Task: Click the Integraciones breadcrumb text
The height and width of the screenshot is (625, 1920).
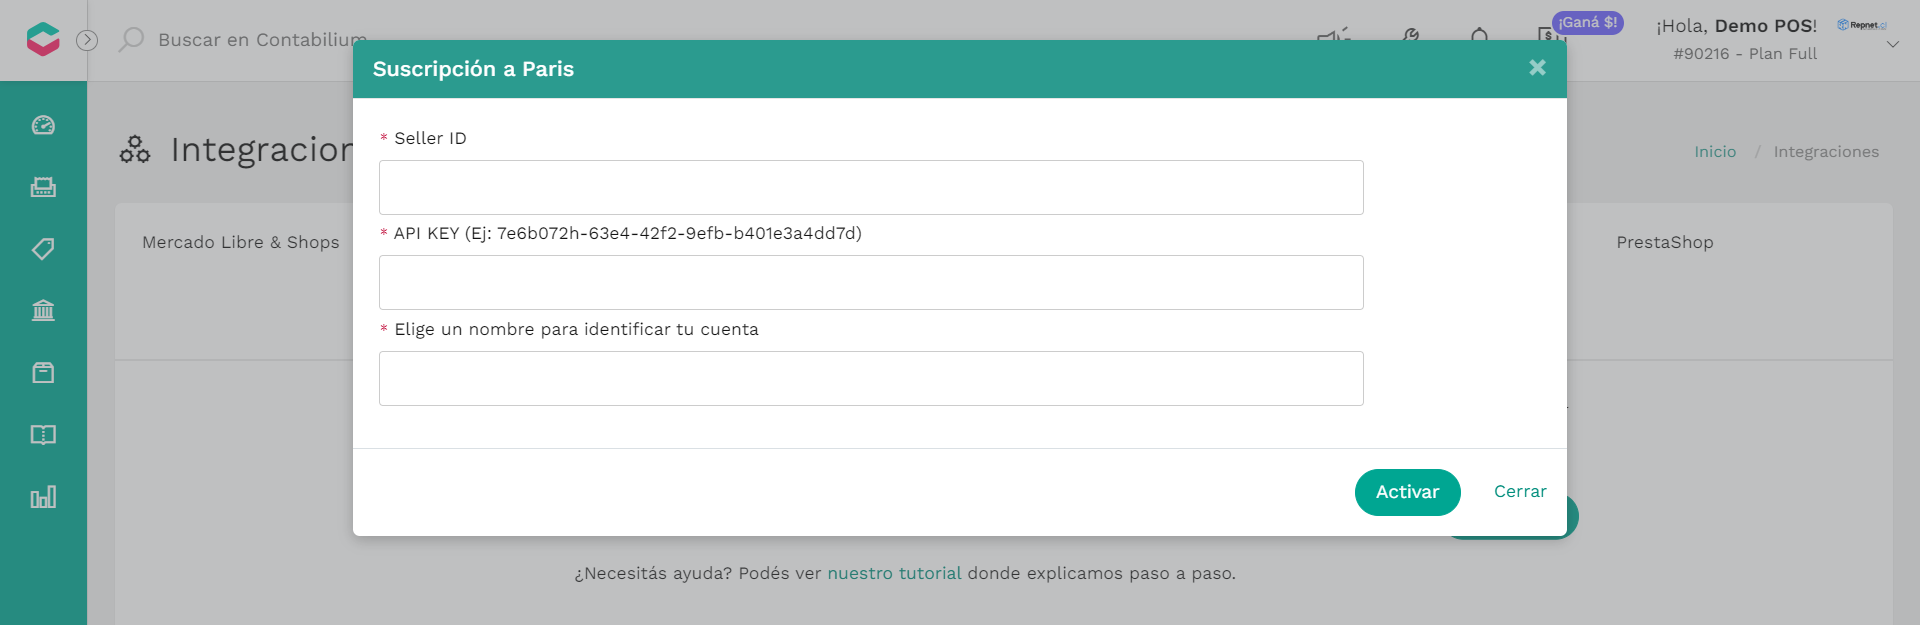Action: pos(1826,152)
